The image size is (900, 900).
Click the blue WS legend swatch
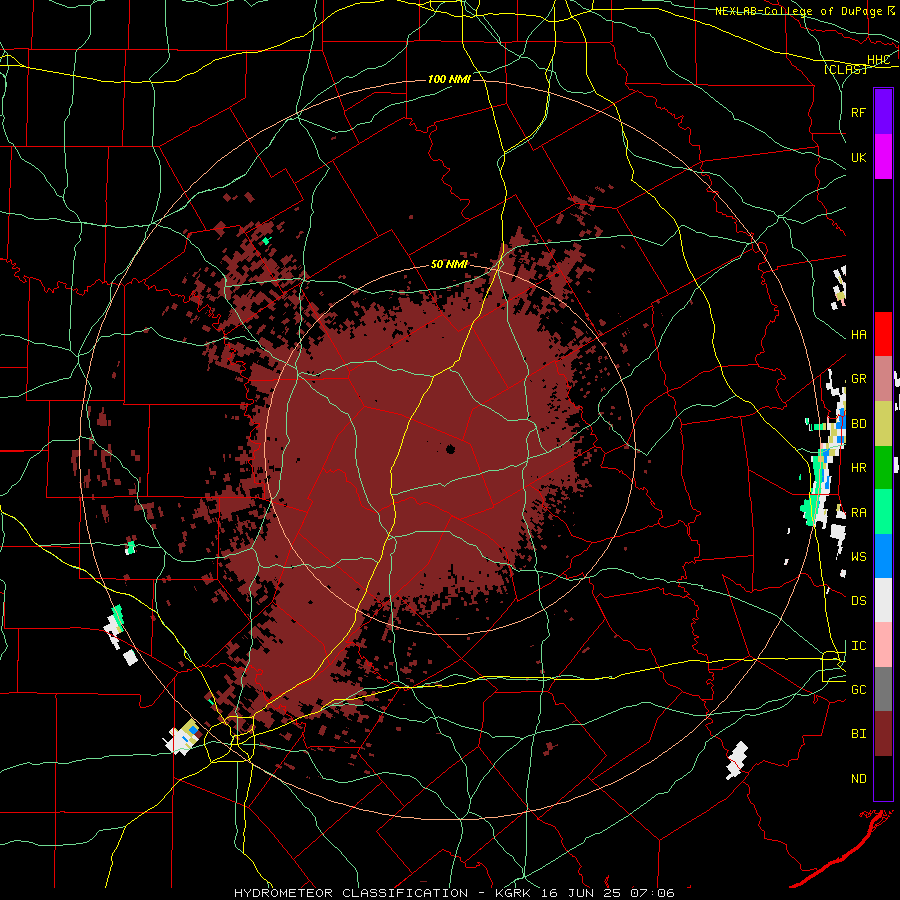tap(883, 556)
